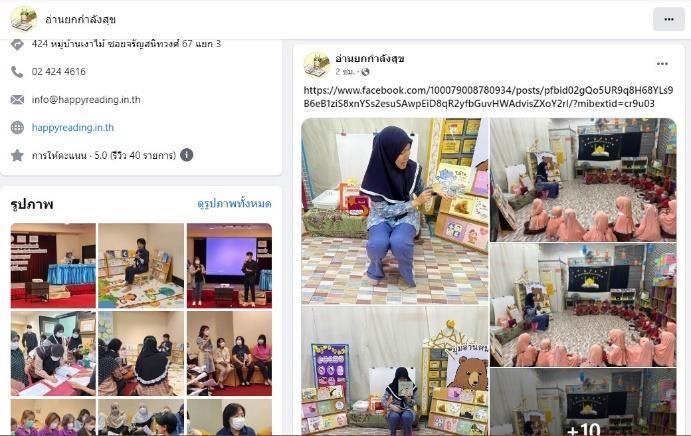The image size is (691, 436).
Task: Click ดูรูปภาพทั้งหมด to see all photos
Action: pyautogui.click(x=234, y=204)
